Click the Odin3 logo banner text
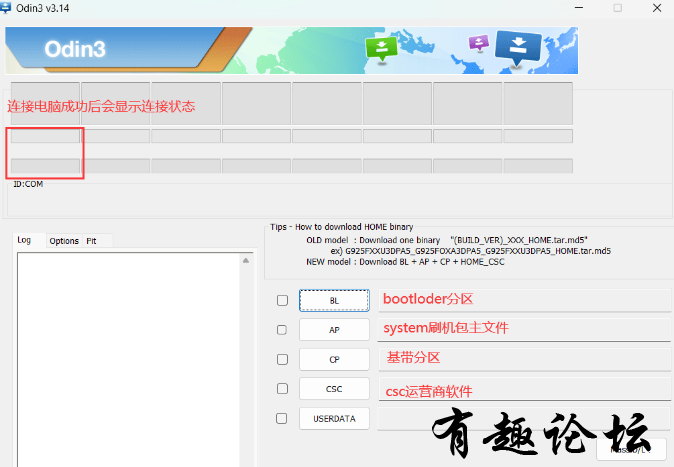Screen dimensions: 674x467 75,49
